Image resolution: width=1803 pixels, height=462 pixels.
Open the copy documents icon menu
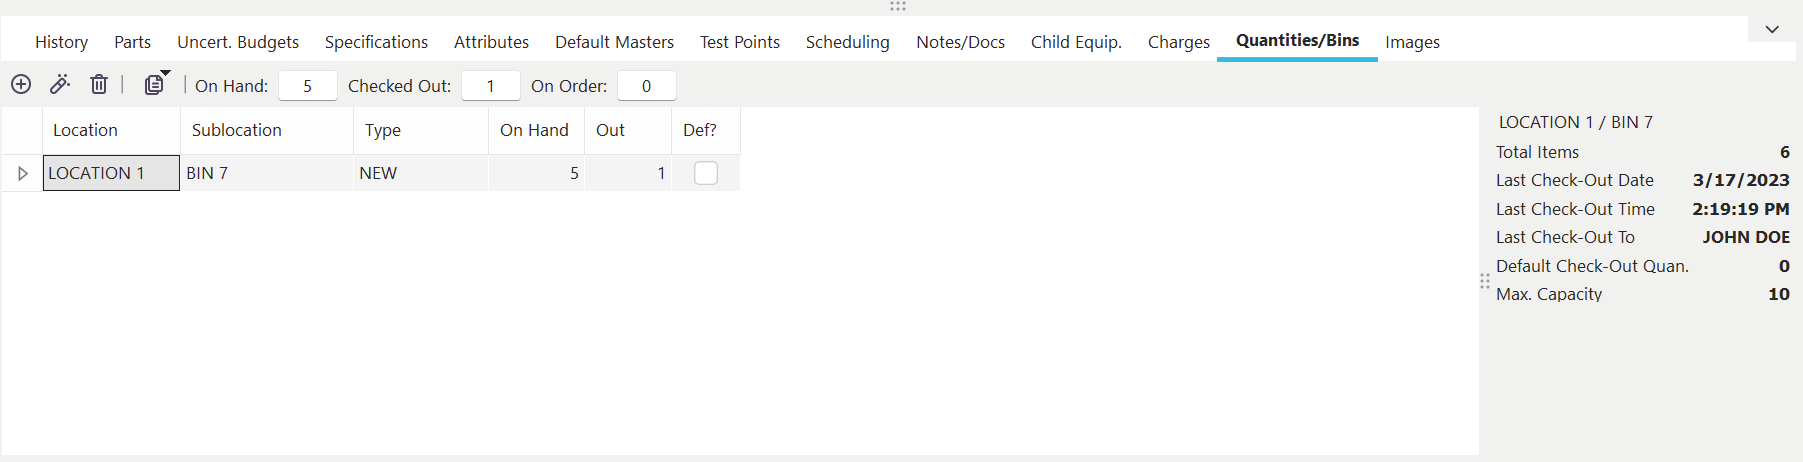[x=155, y=85]
